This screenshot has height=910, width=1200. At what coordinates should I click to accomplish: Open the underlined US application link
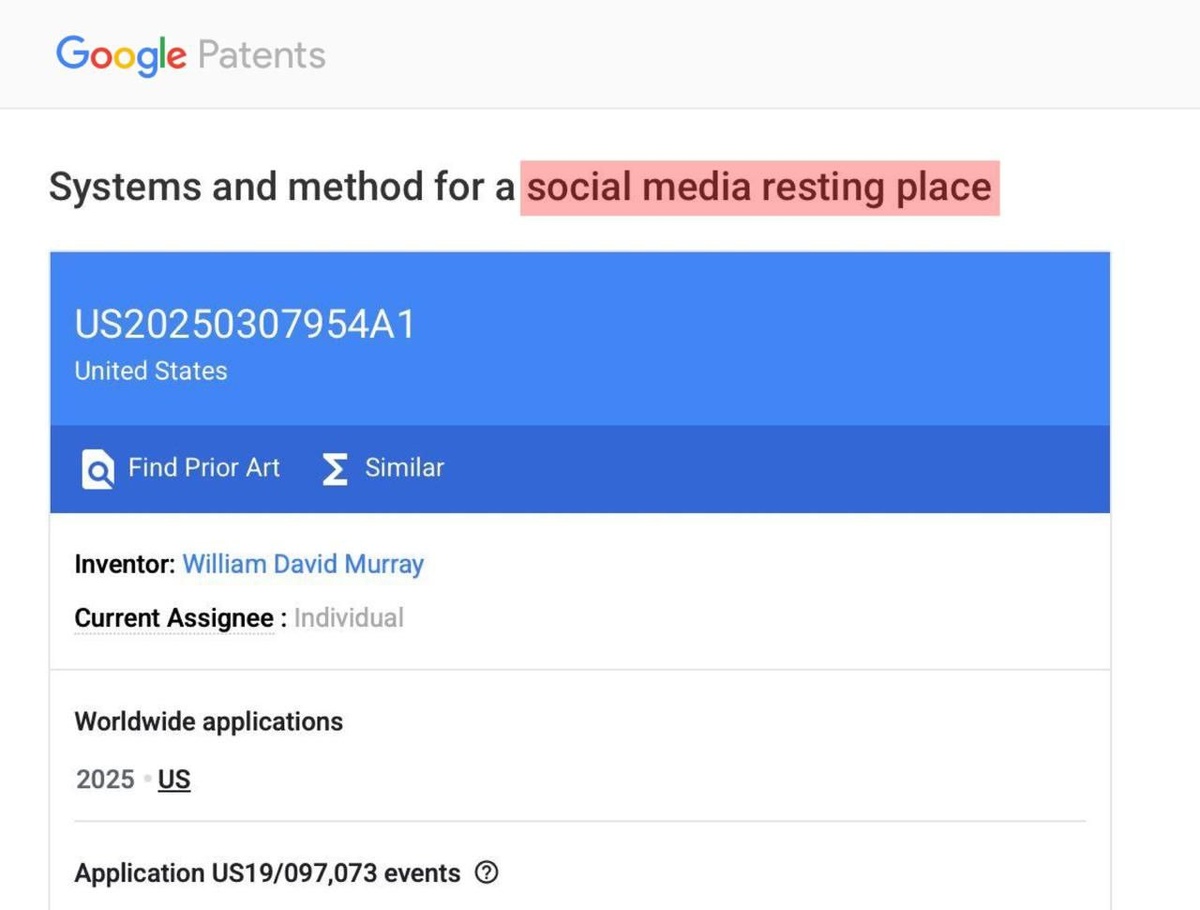[174, 780]
